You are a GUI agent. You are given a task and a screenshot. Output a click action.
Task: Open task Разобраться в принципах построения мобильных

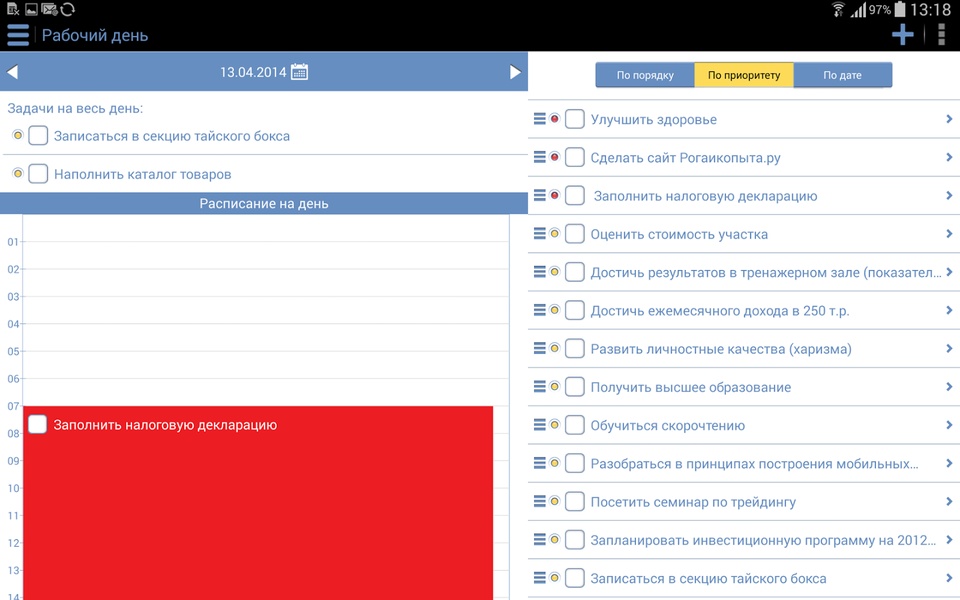pyautogui.click(x=754, y=463)
